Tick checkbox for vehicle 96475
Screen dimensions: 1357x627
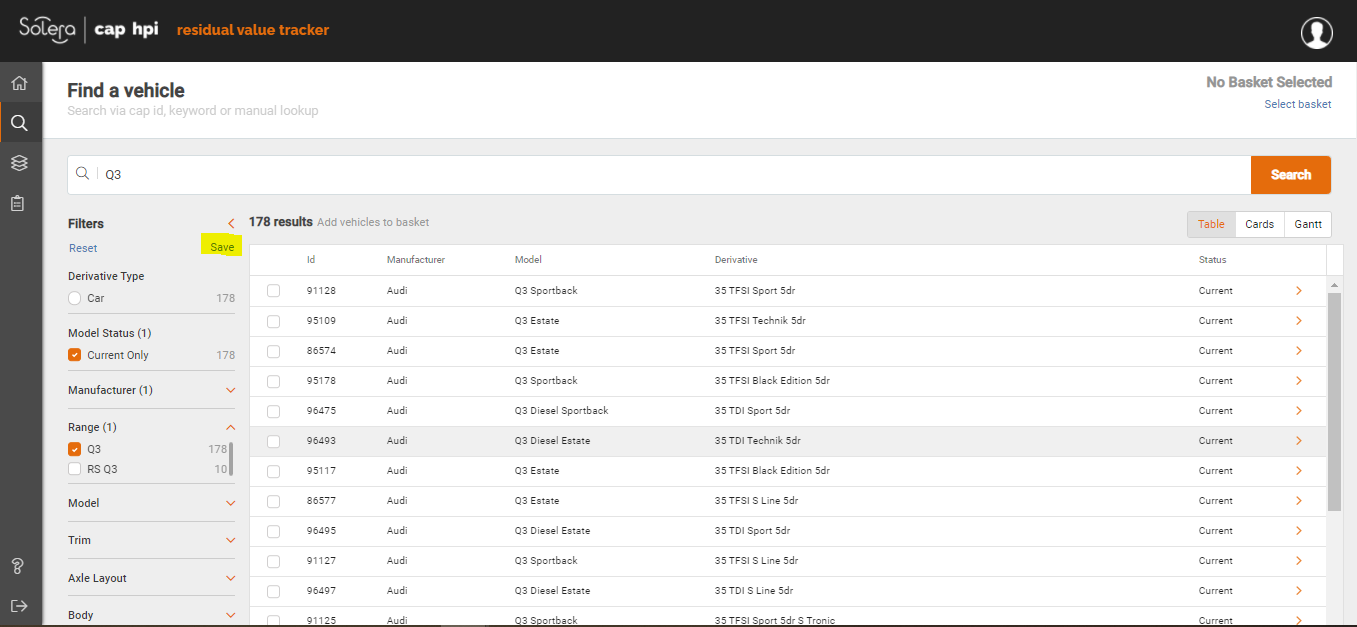coord(274,411)
